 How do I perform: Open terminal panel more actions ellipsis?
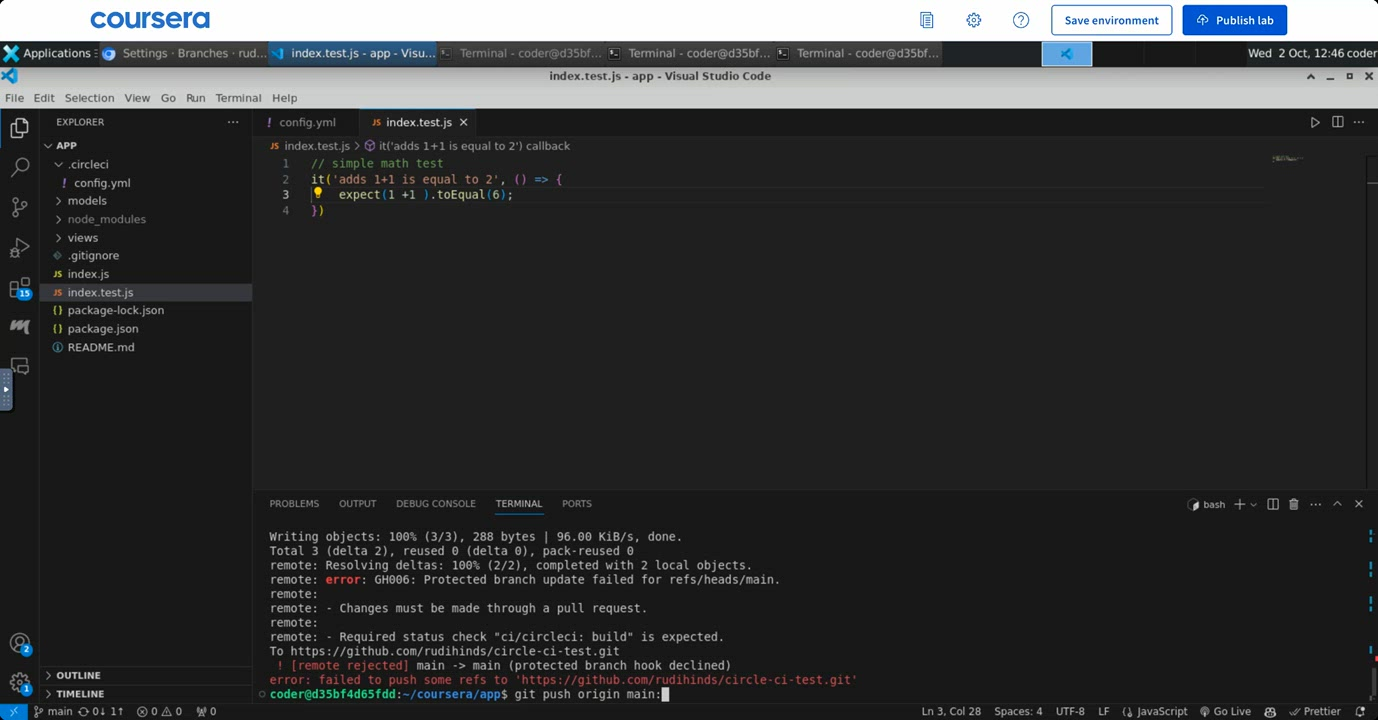(x=1316, y=504)
